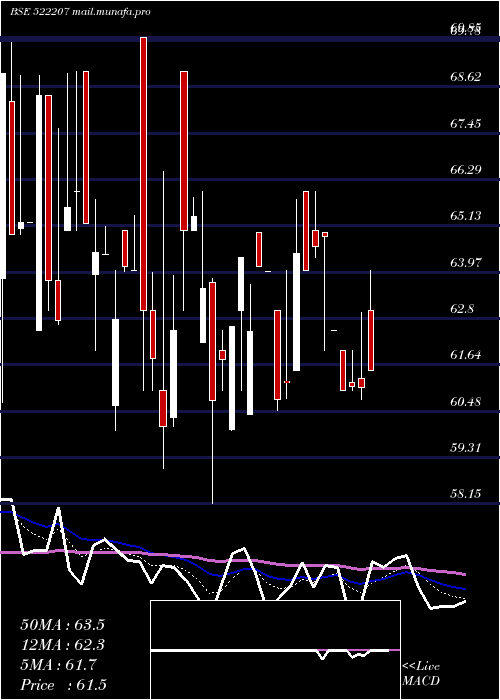Click the 61.64 price axis label
Viewport: 500px width, 700px height.
tap(466, 355)
